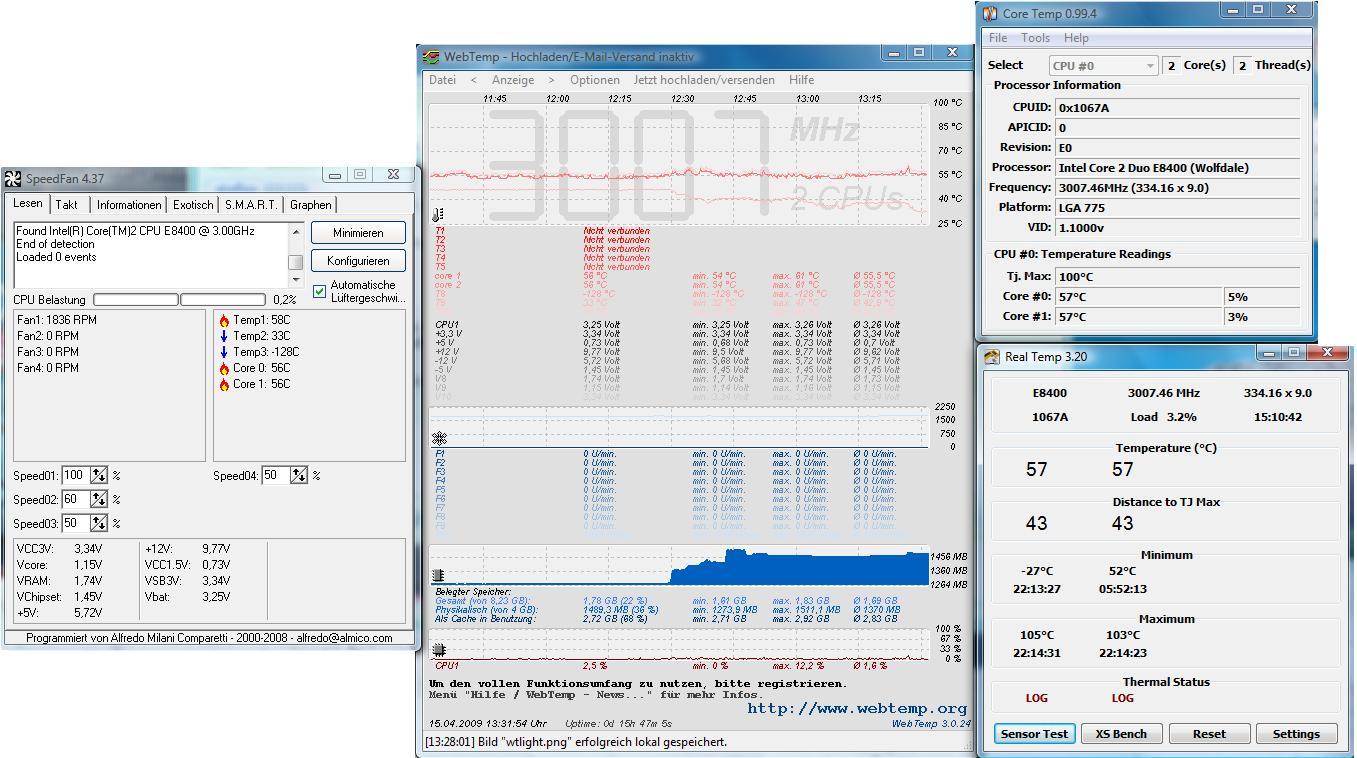The image size is (1357, 758).
Task: Switch to the Lesen tab in SpeedFan
Action: pyautogui.click(x=28, y=203)
